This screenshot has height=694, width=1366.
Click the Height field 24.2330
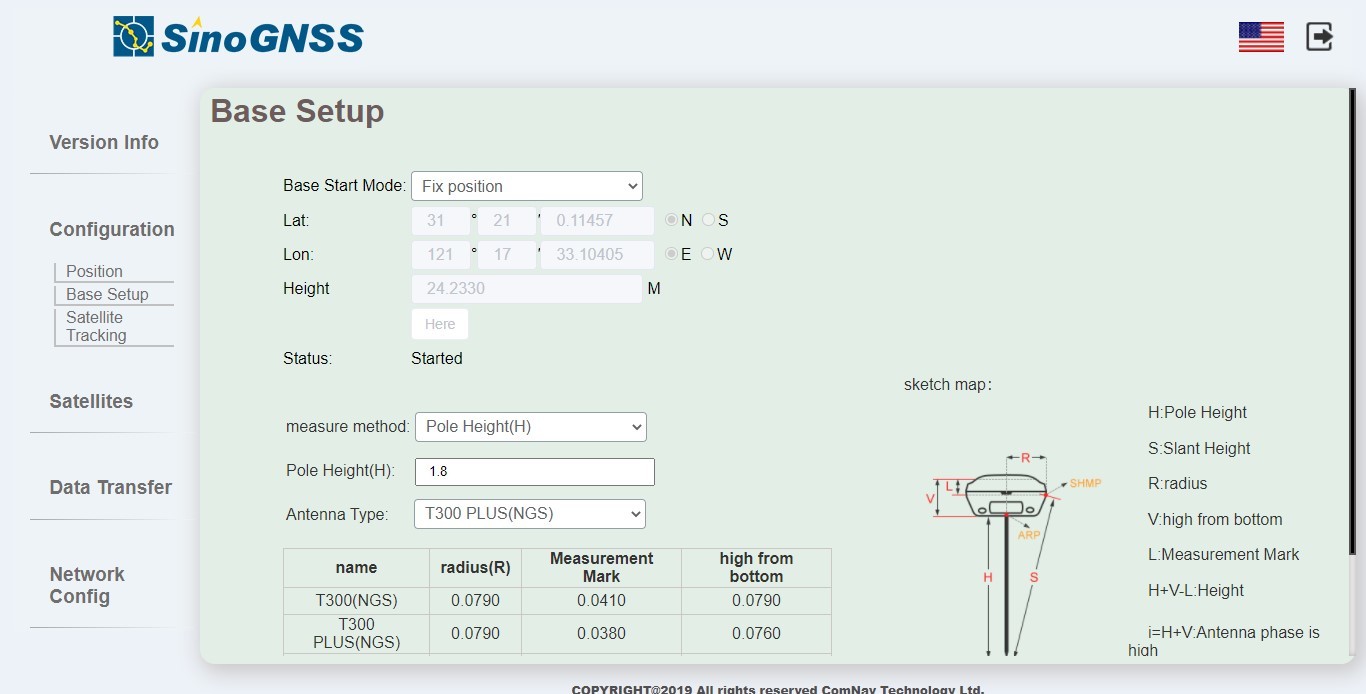tap(527, 289)
